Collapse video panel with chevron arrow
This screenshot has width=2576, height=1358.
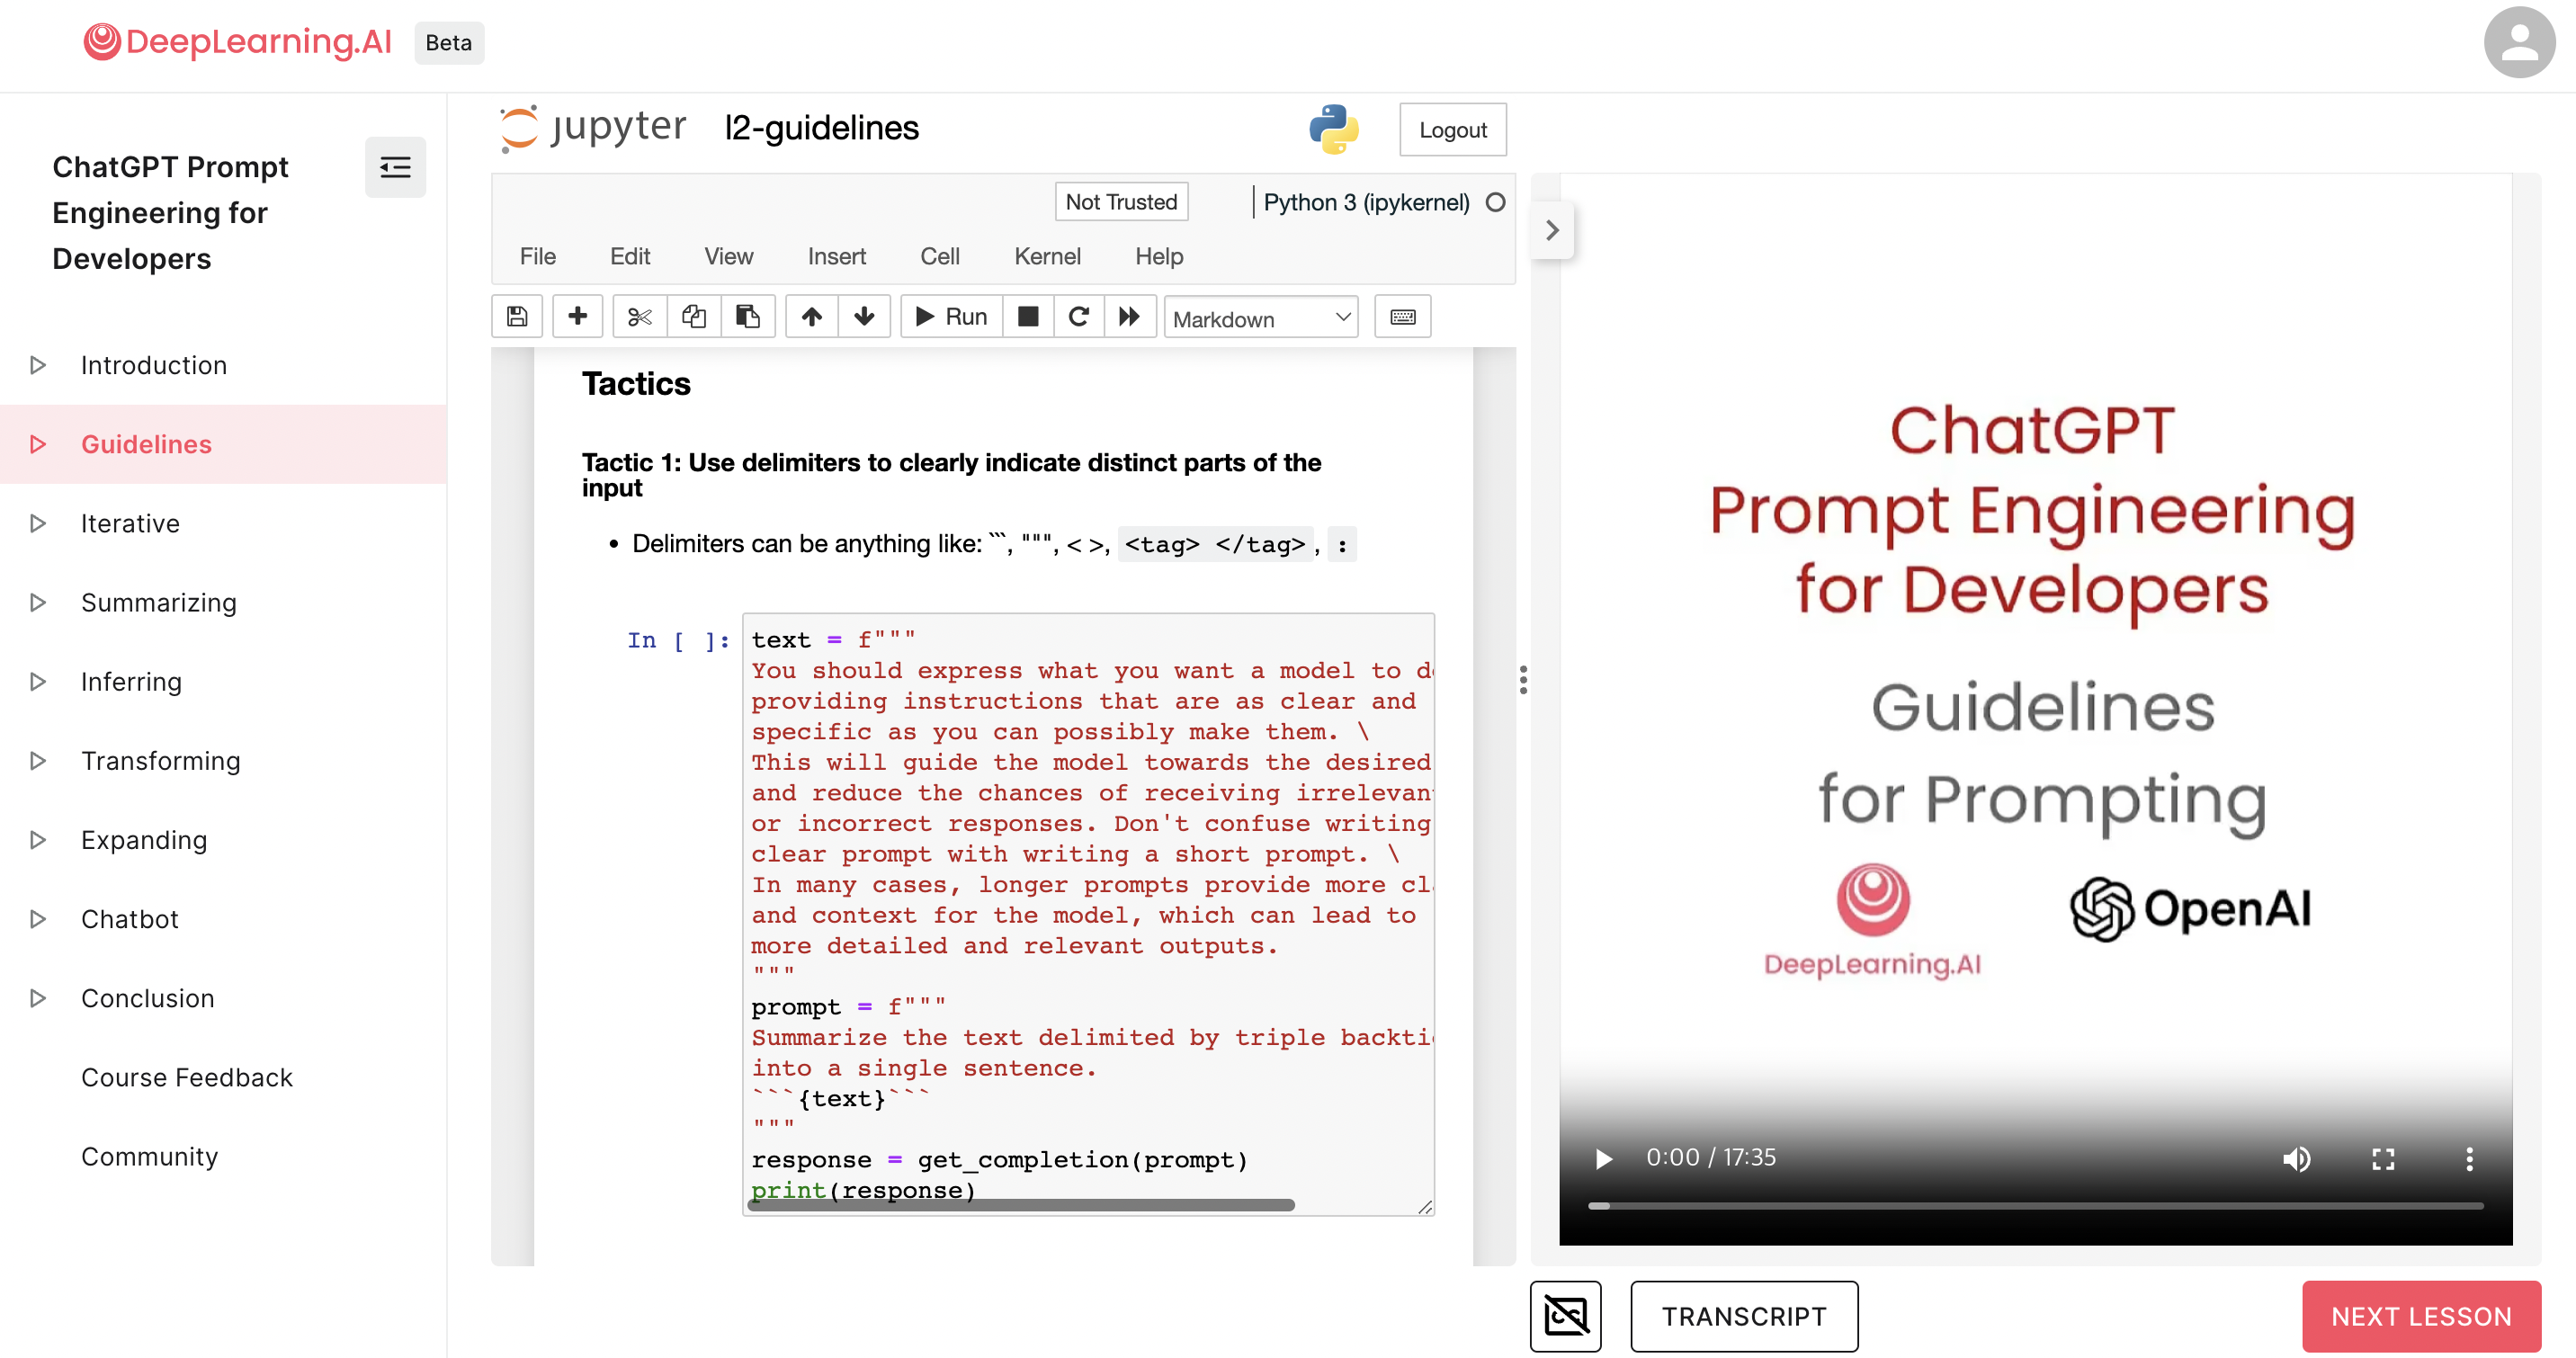[x=1552, y=230]
